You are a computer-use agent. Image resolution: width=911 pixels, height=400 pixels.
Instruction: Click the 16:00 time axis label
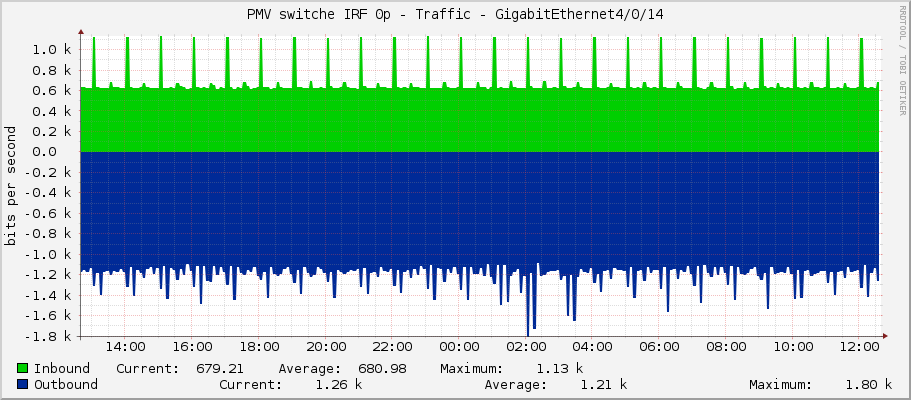click(x=192, y=348)
